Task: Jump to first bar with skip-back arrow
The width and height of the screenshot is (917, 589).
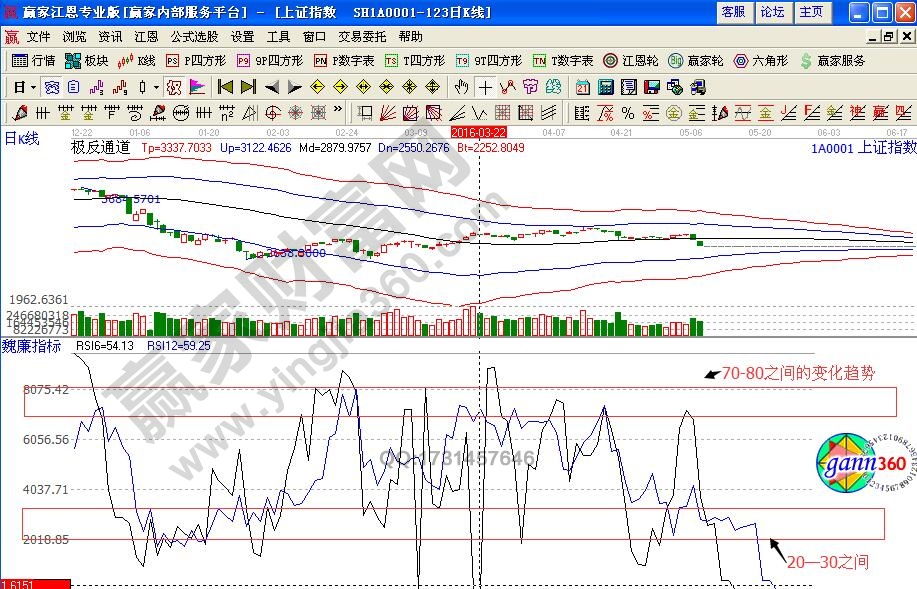Action: coord(225,87)
